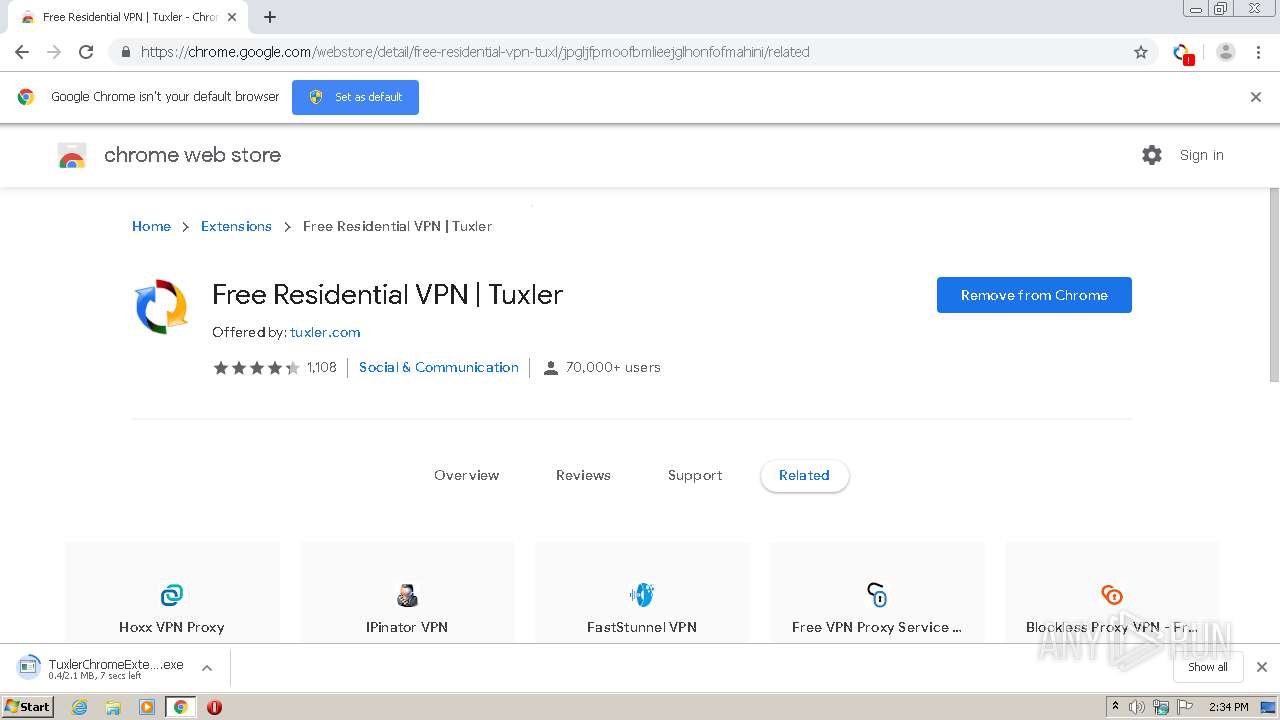The image size is (1280, 720).
Task: Dismiss the default browser notification bar
Action: tap(1256, 97)
